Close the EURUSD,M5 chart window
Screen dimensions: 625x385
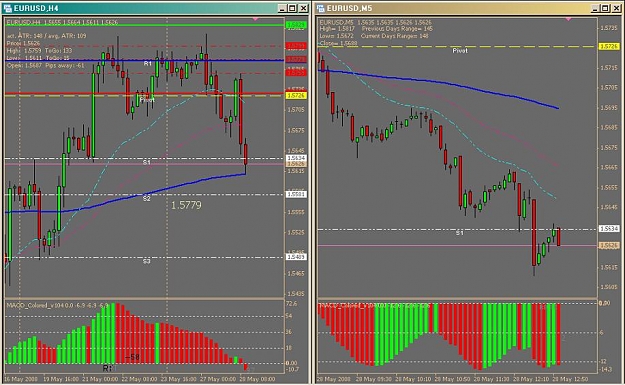pyautogui.click(x=616, y=8)
